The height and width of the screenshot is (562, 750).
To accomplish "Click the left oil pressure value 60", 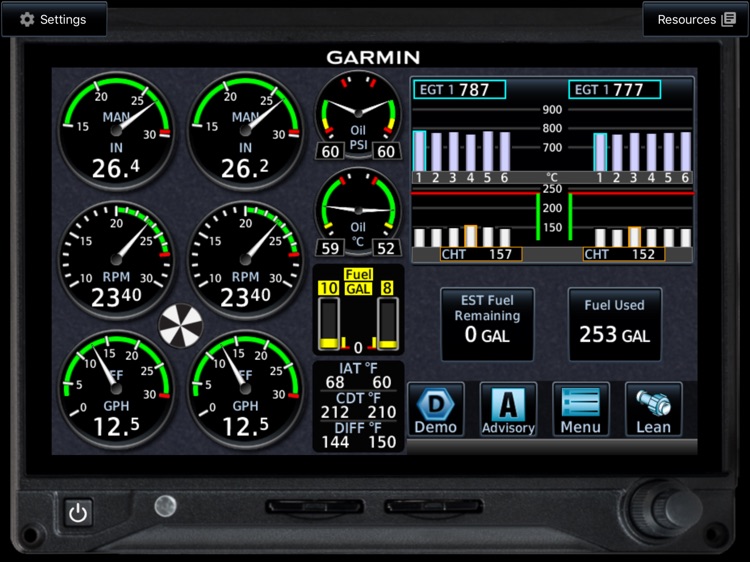I will pyautogui.click(x=330, y=152).
